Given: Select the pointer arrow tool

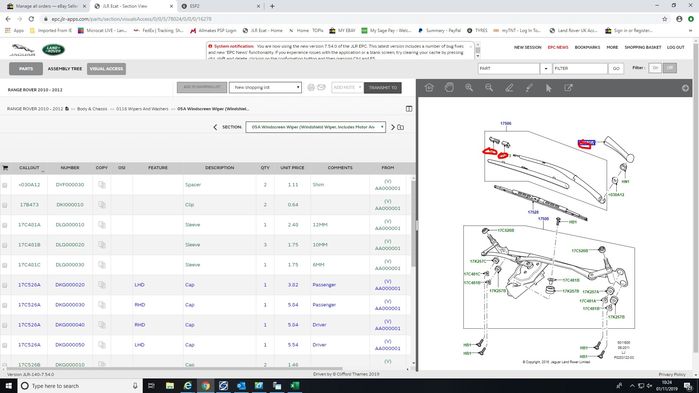Looking at the screenshot, I should (549, 88).
